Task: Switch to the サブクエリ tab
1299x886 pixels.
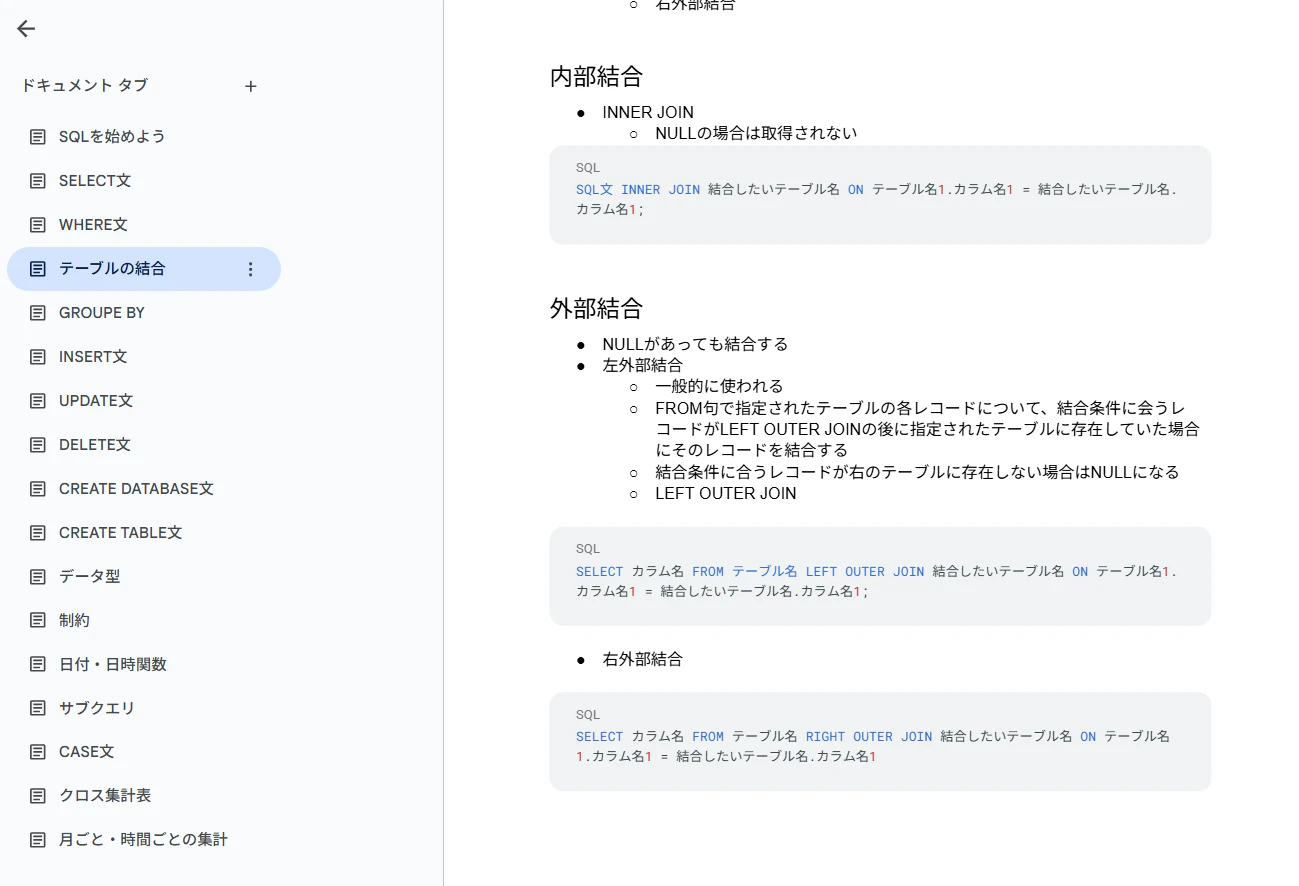Action: pyautogui.click(x=144, y=708)
